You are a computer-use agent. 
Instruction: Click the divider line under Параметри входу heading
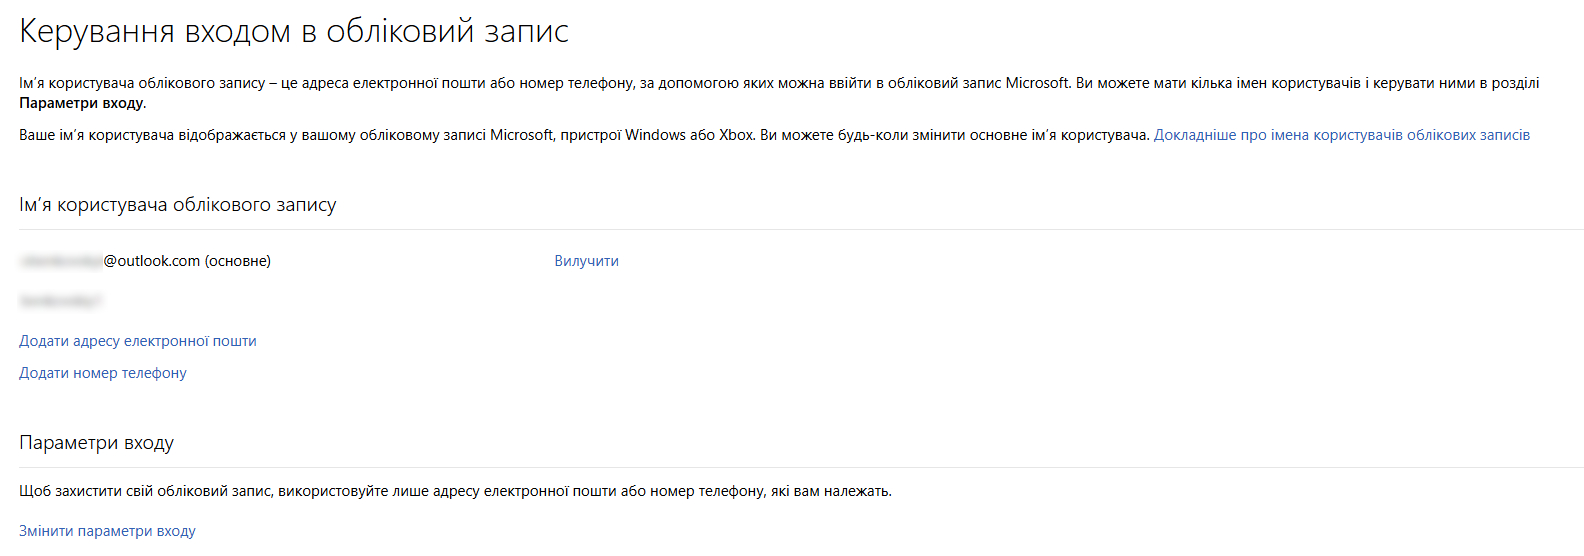coord(800,467)
